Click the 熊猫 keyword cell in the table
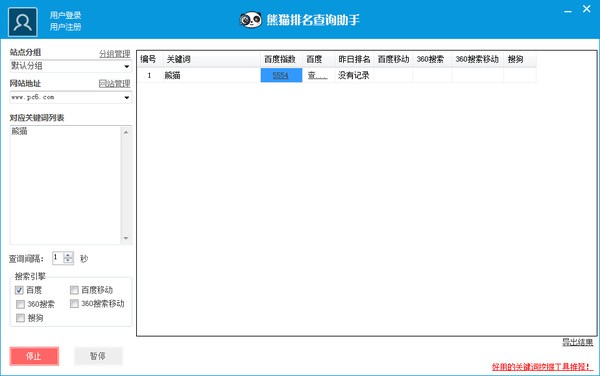 click(x=212, y=75)
